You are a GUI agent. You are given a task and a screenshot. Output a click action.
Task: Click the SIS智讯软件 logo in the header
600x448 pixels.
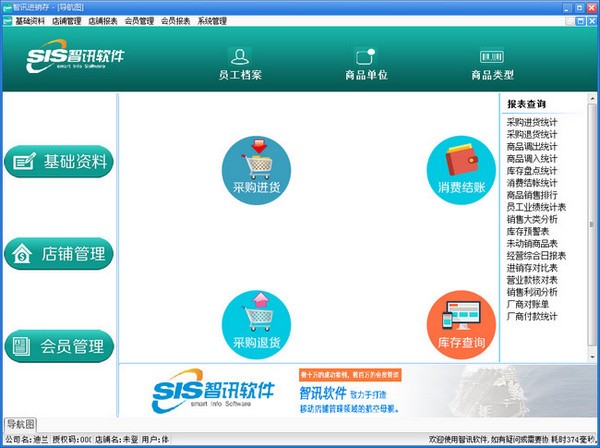75,56
